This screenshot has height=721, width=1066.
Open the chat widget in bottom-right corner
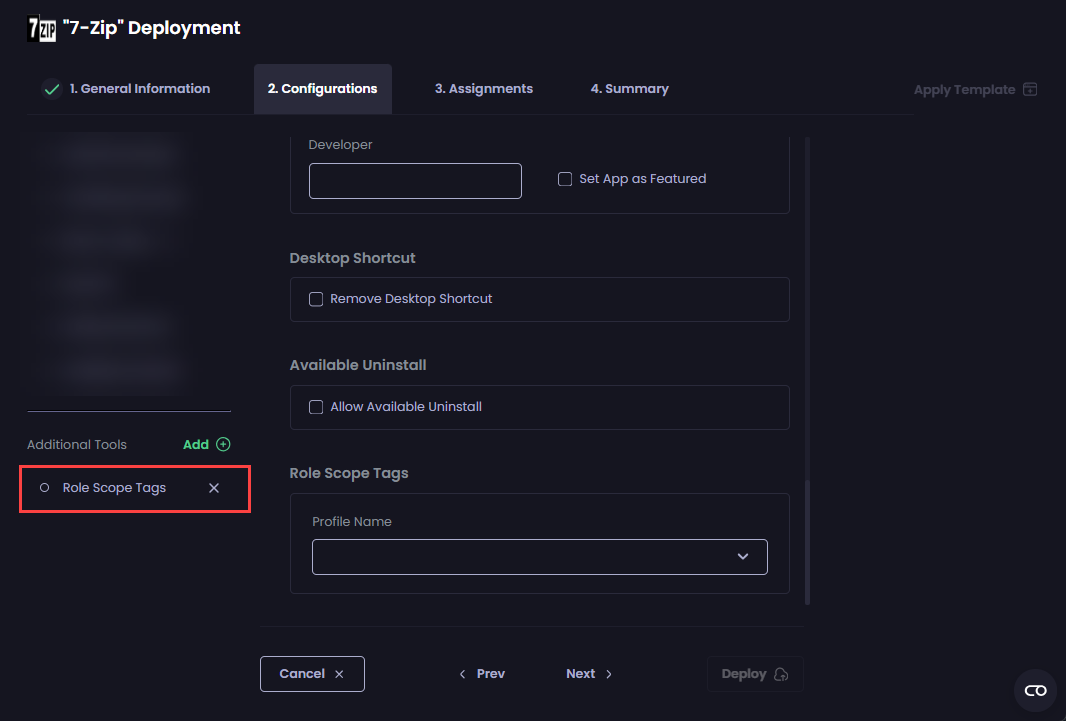click(1035, 690)
